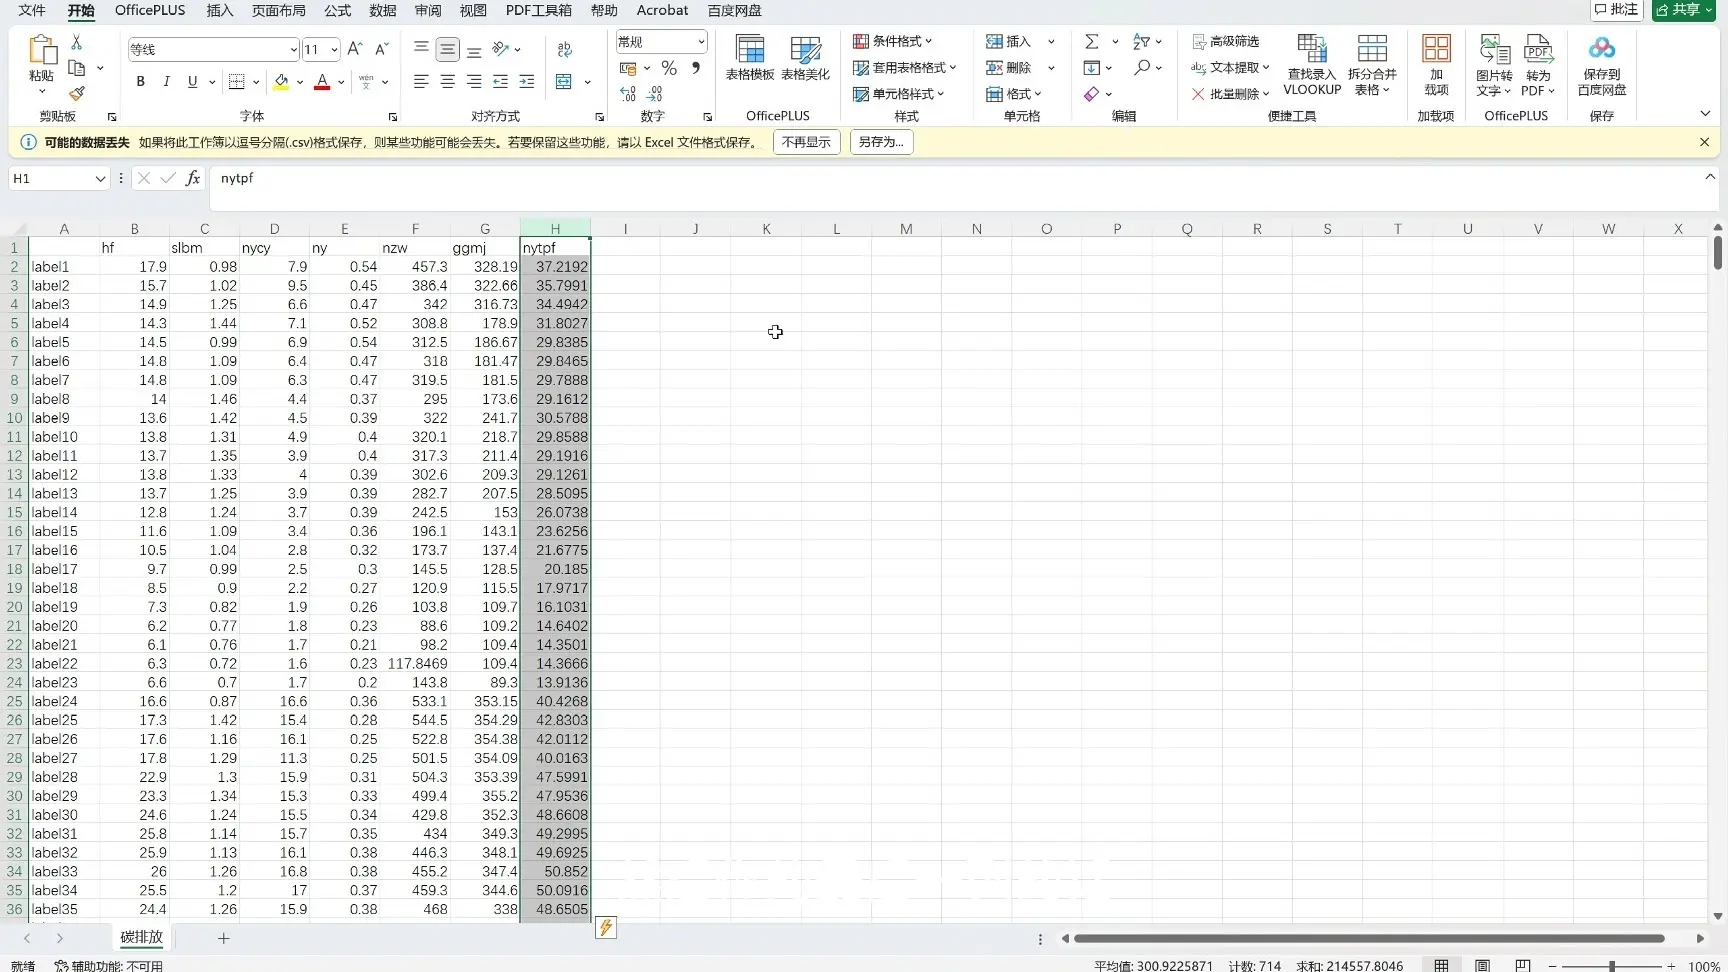Image resolution: width=1728 pixels, height=972 pixels.
Task: Click the 另存为... Save As button
Action: [x=881, y=142]
